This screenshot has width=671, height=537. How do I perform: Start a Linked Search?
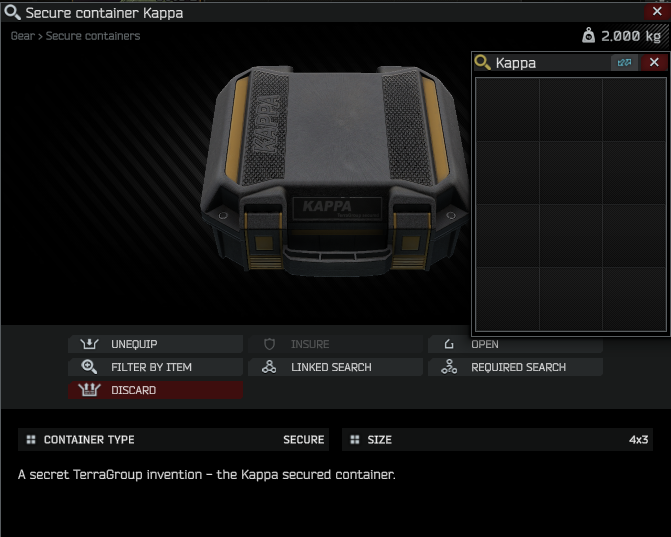[x=335, y=367]
